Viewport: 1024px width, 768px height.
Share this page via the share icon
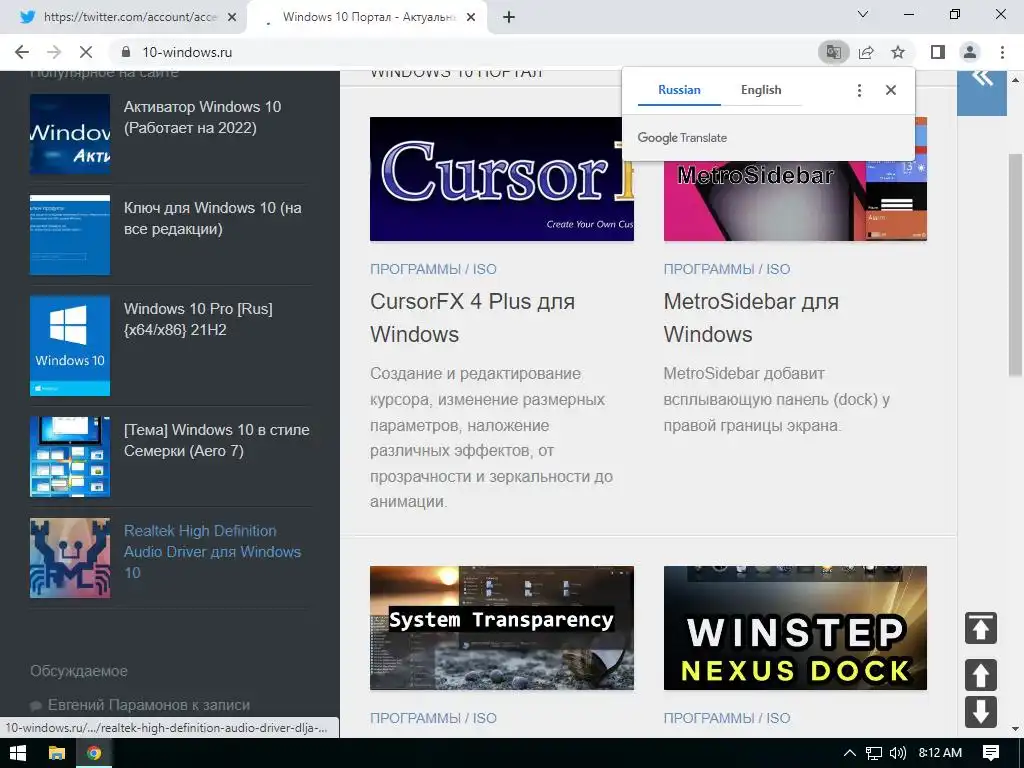click(866, 52)
